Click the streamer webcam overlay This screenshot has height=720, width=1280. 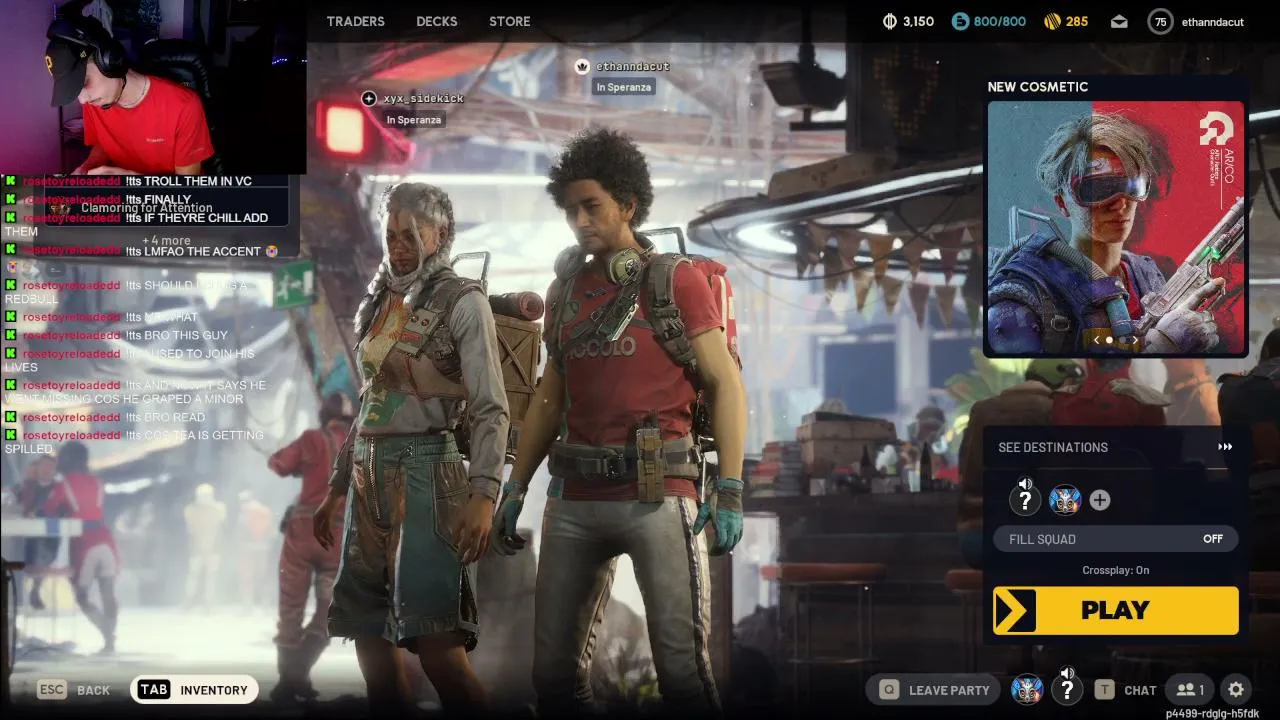153,87
